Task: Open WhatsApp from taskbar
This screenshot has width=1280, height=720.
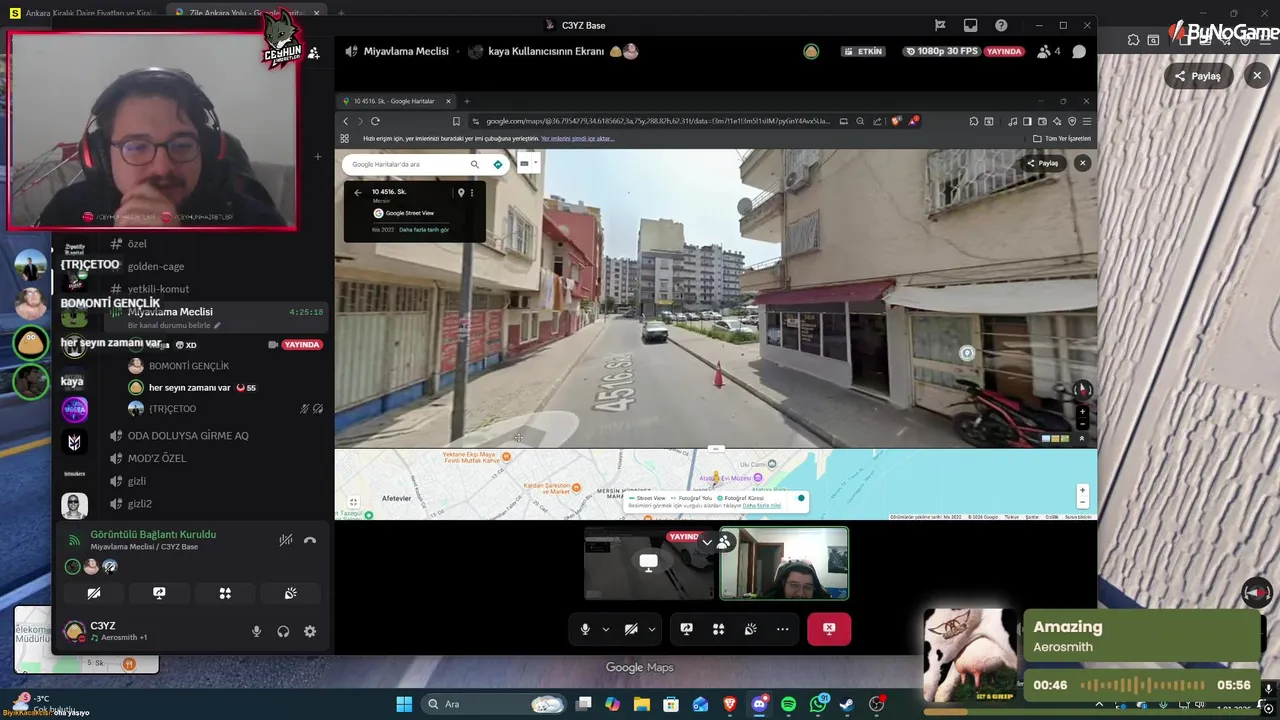Action: [x=819, y=704]
